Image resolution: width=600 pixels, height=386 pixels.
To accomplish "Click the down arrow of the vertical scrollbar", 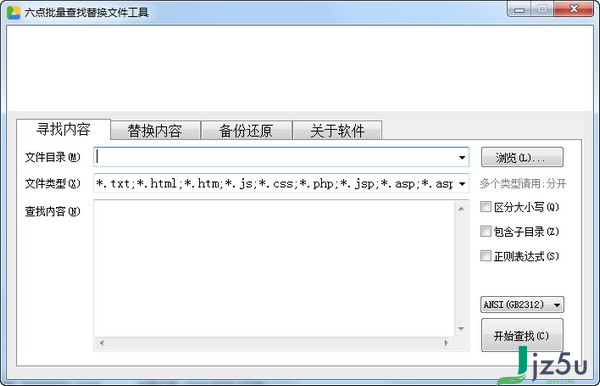I will pos(461,329).
